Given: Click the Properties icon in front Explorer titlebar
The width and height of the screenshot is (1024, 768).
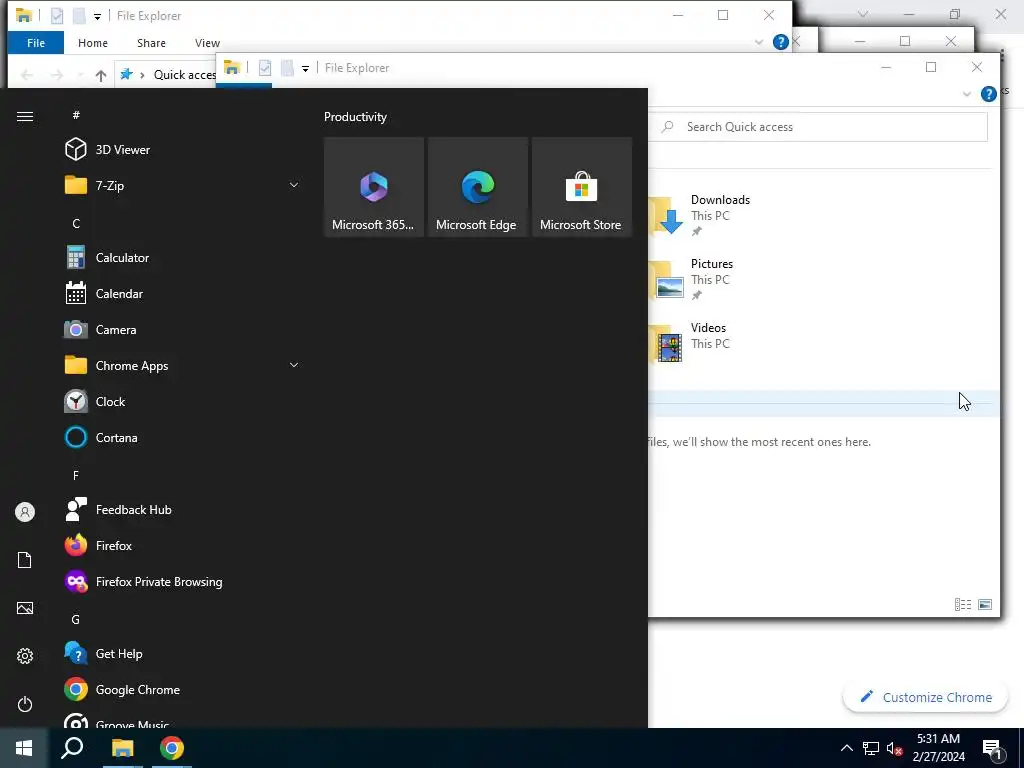Looking at the screenshot, I should (x=264, y=67).
